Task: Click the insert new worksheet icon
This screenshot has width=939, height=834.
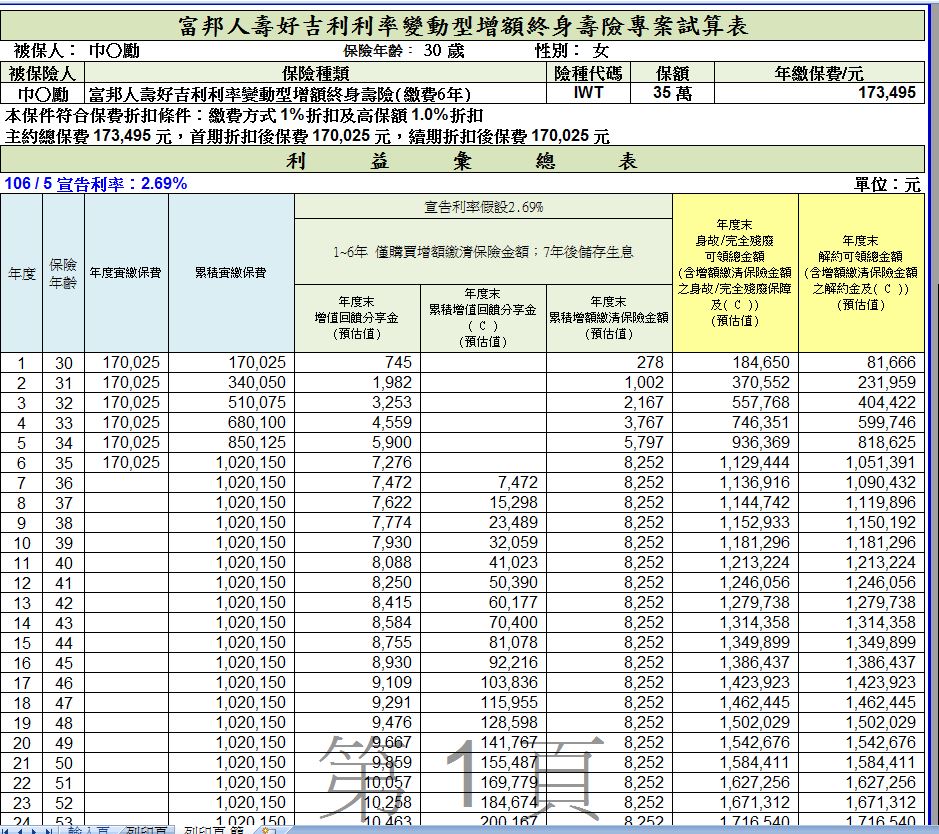Action: point(267,830)
